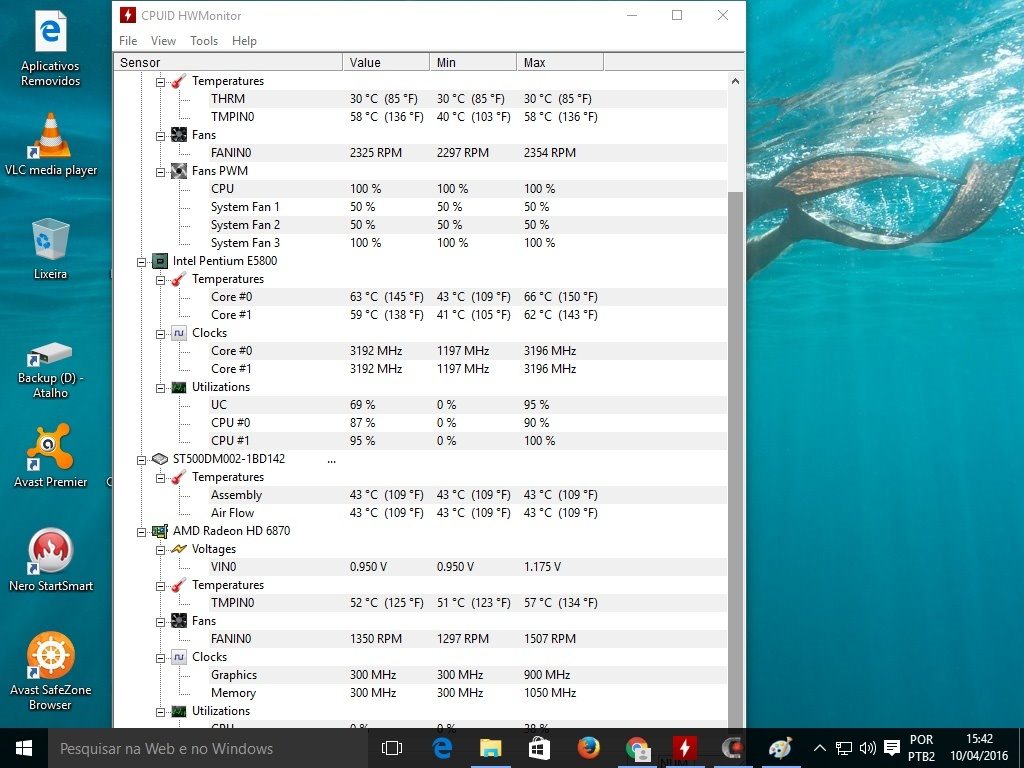Launch Firefox from the taskbar

point(588,748)
